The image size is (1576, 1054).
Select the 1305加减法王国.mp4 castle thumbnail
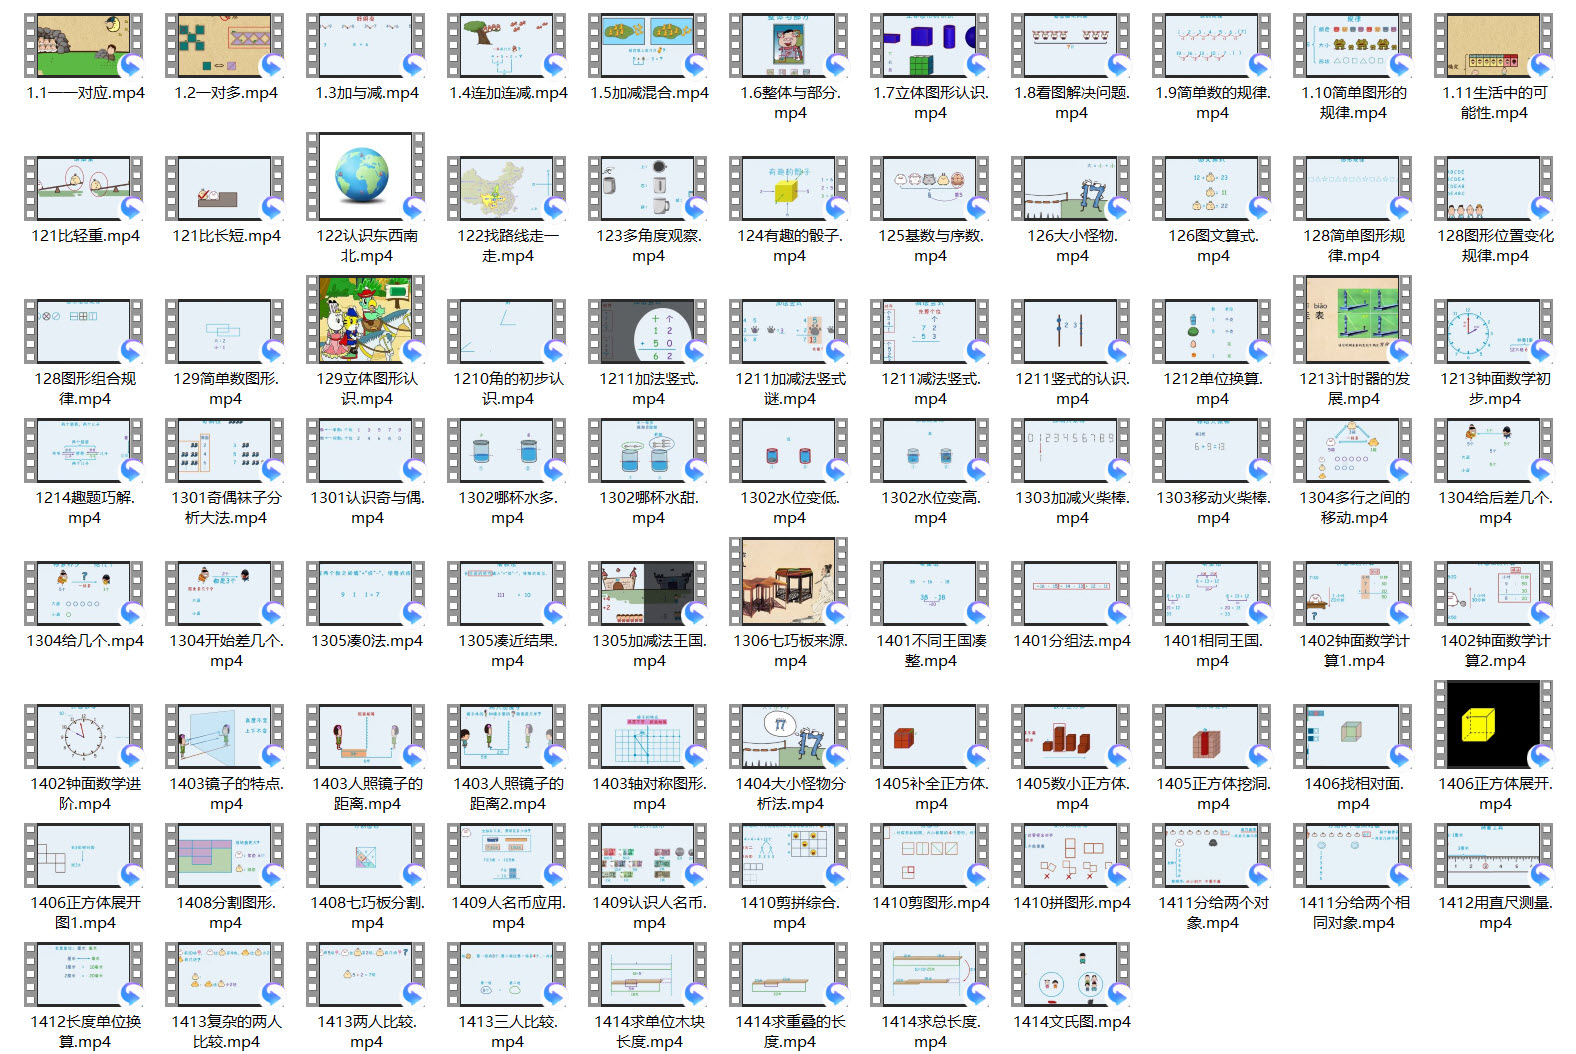pos(647,594)
